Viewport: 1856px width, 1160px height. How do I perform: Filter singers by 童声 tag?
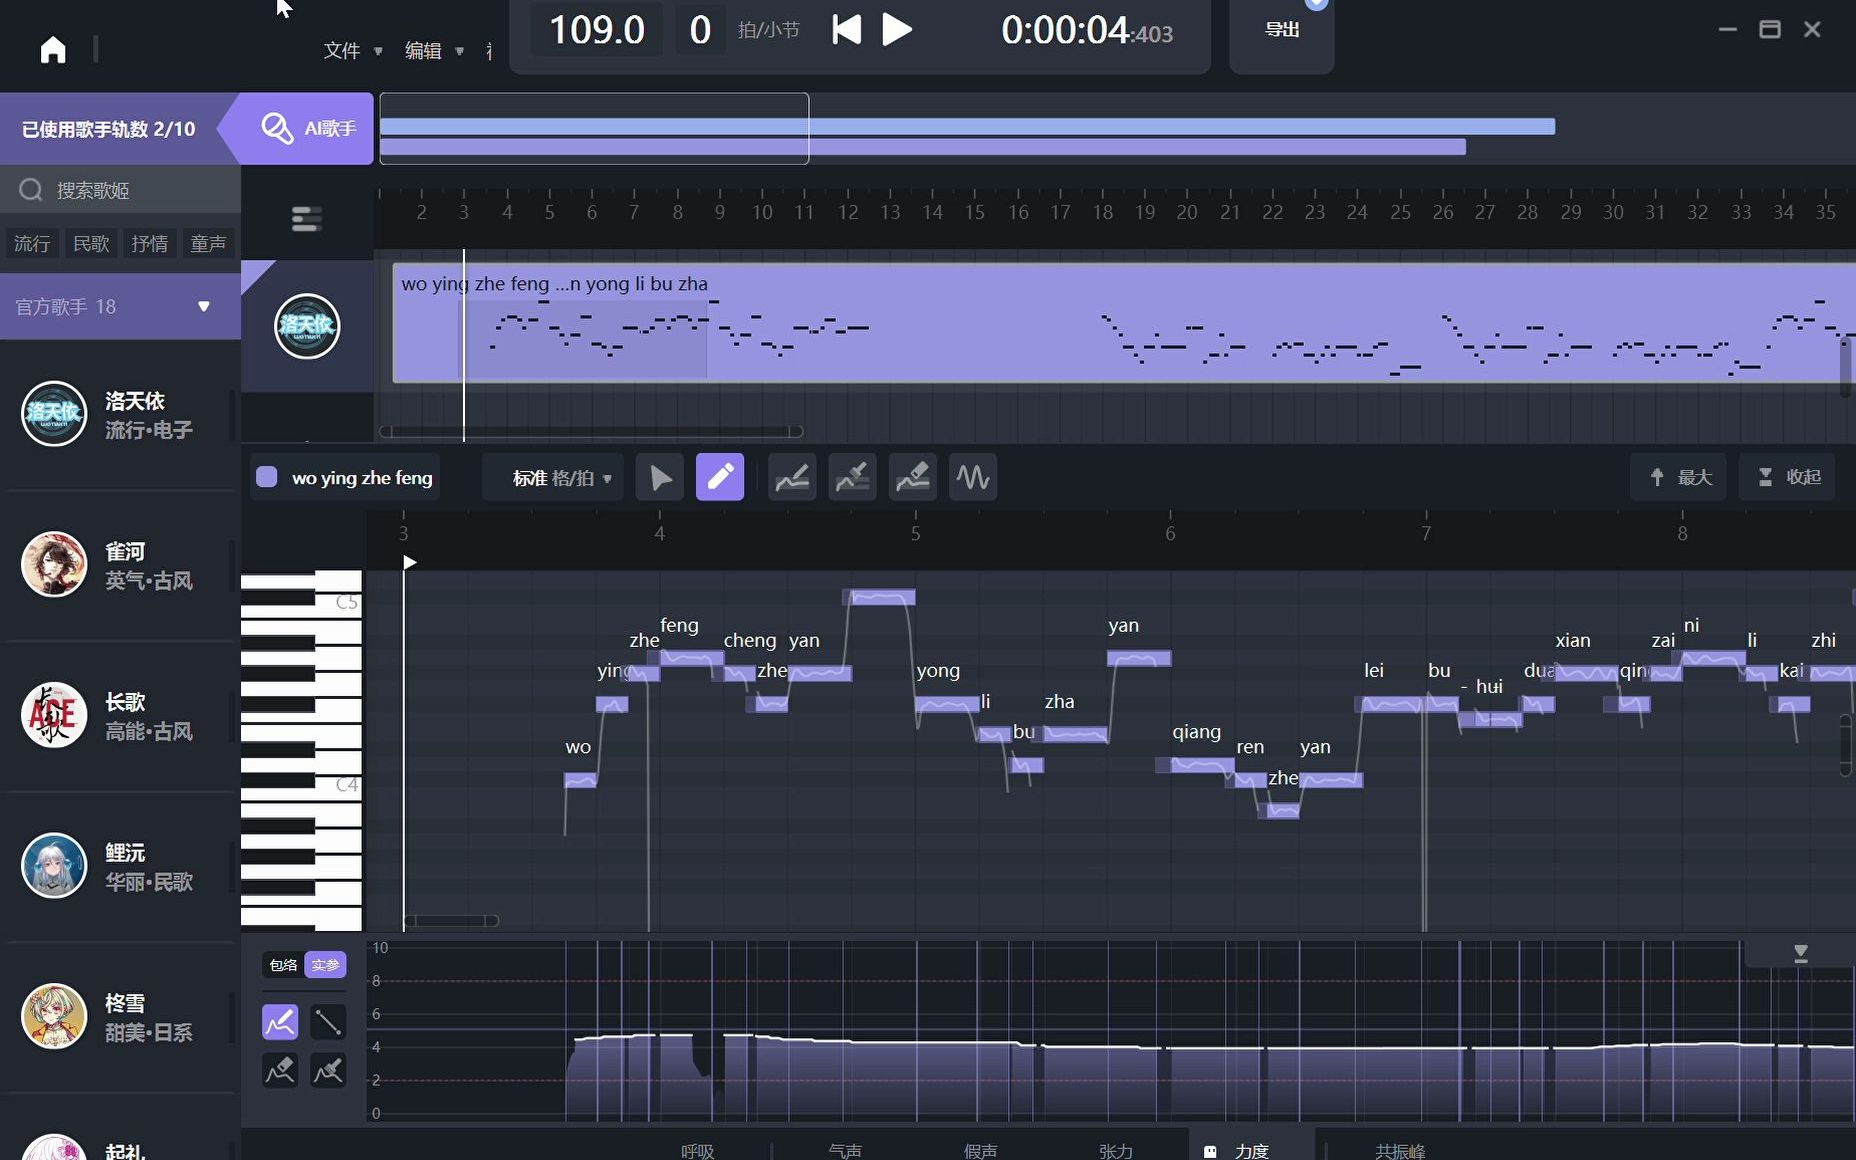[208, 243]
